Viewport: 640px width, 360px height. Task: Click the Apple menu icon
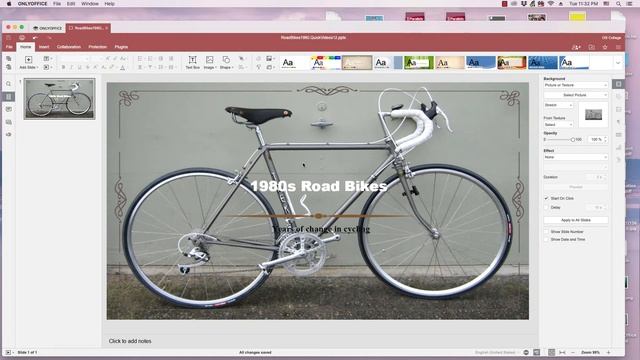pyautogui.click(x=9, y=4)
